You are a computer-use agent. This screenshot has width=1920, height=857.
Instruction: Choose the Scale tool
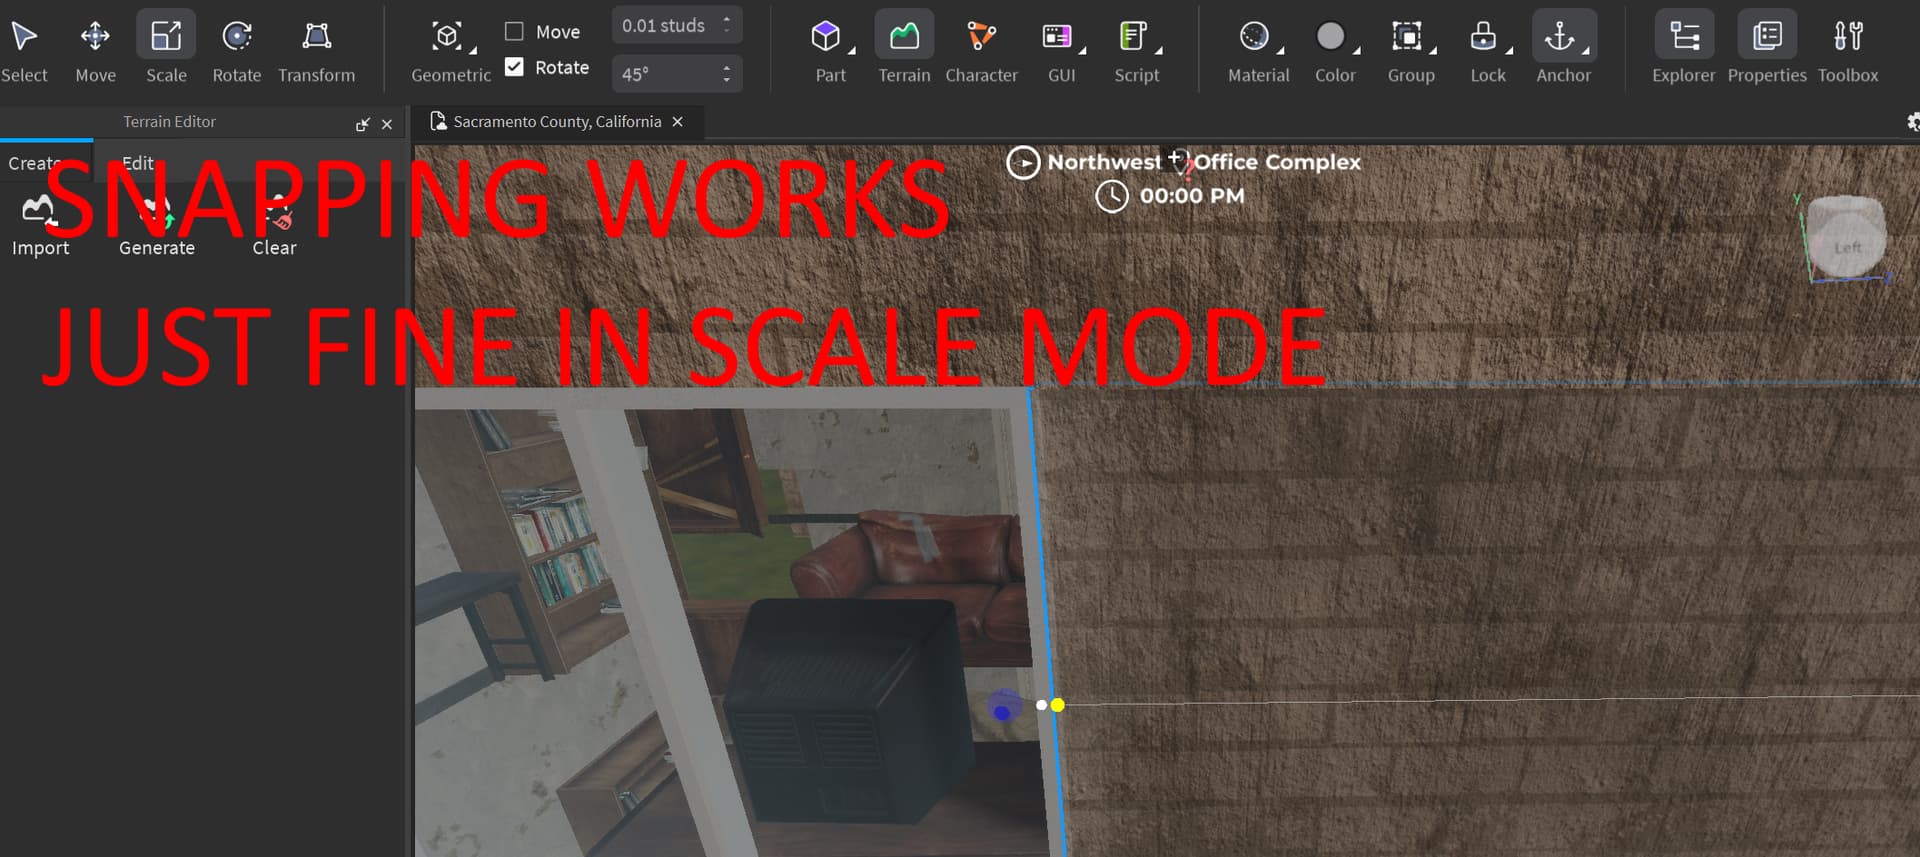pos(166,48)
